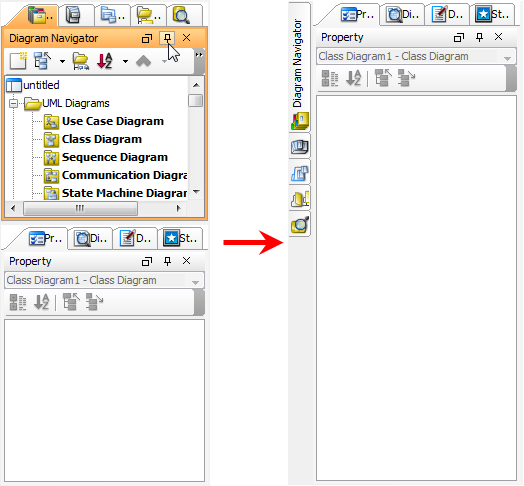
Task: Open the dropdown arrow beside sort icon
Action: pos(125,62)
